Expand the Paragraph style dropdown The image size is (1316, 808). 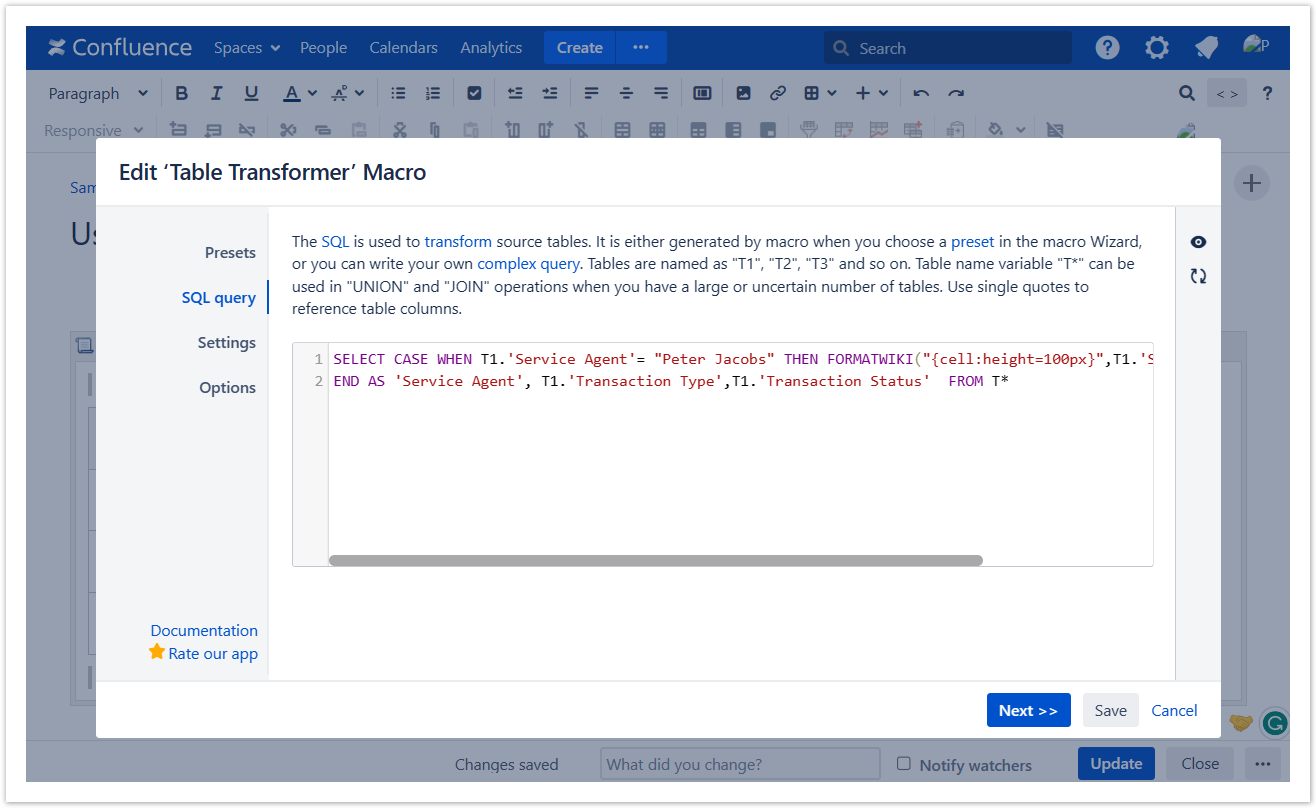click(x=98, y=93)
